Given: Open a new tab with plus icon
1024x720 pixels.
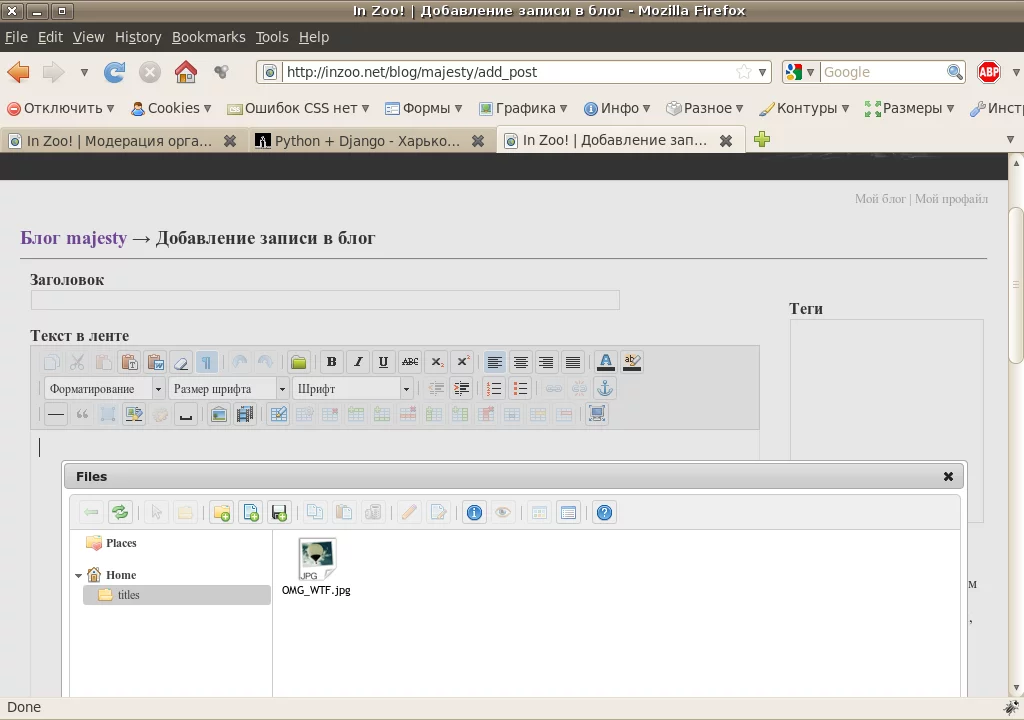Looking at the screenshot, I should point(761,139).
